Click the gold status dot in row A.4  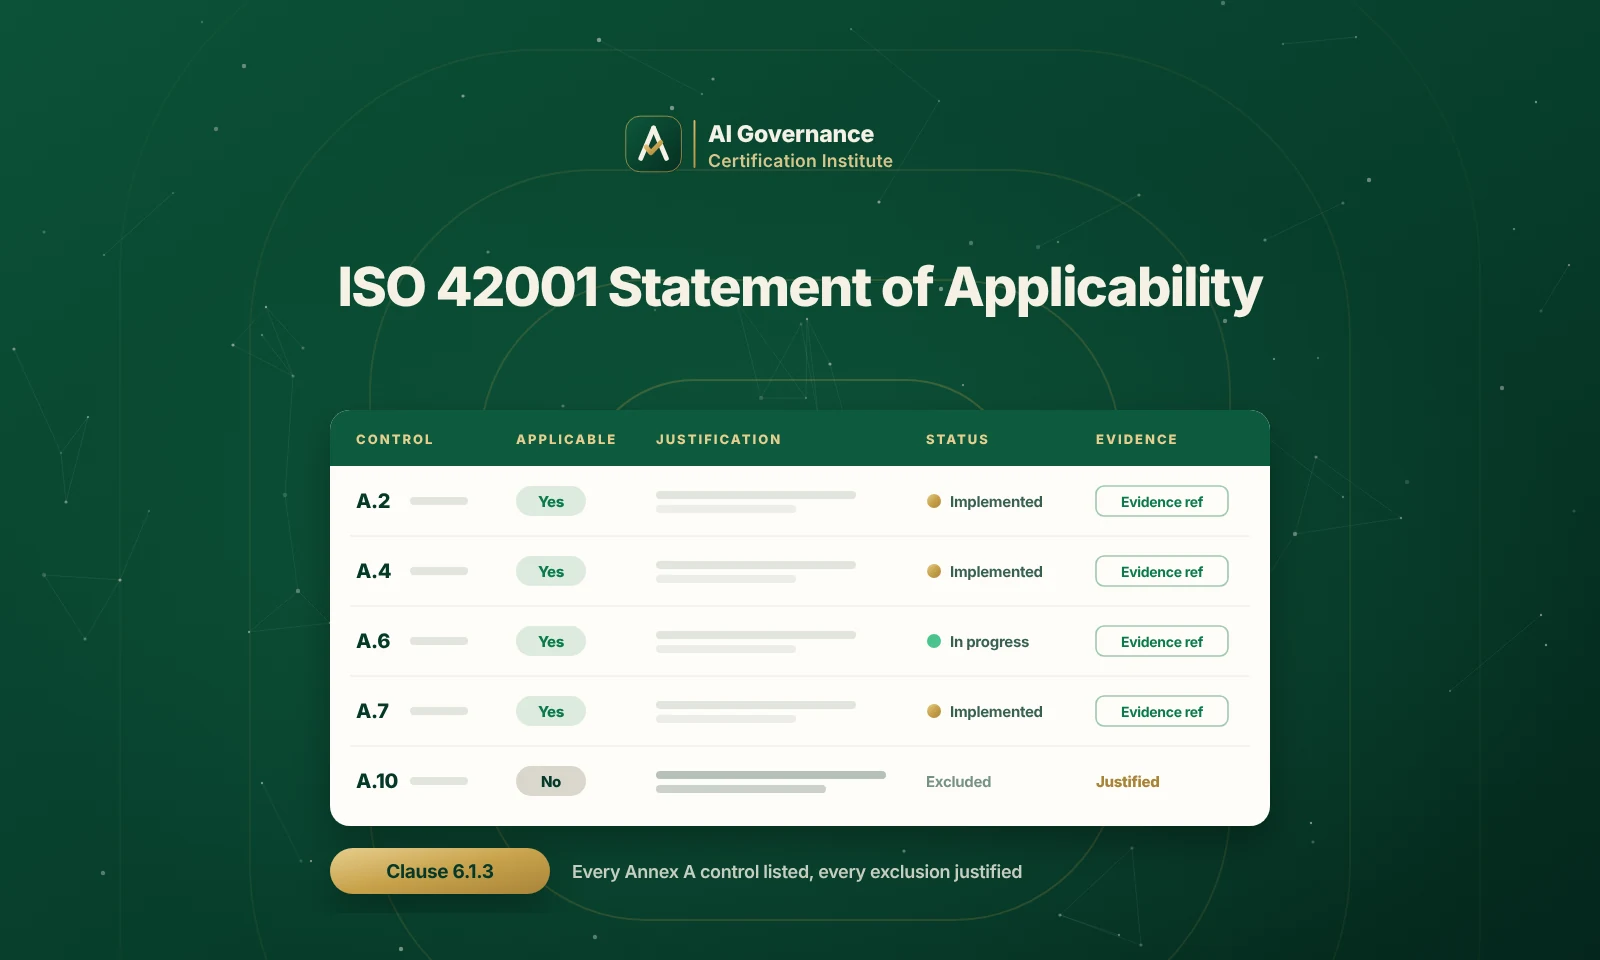coord(934,571)
